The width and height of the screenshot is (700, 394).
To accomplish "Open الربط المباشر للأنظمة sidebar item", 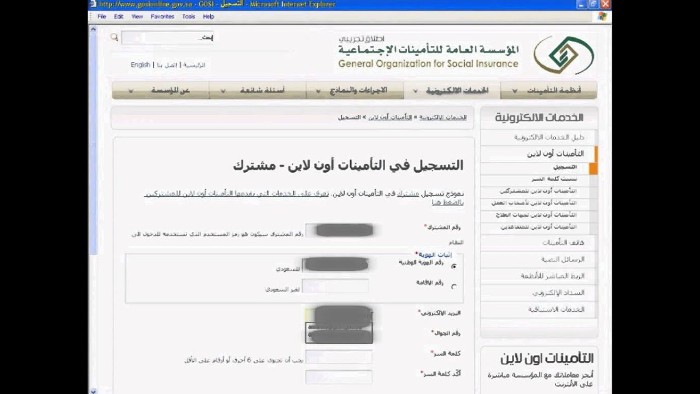I will pyautogui.click(x=552, y=276).
